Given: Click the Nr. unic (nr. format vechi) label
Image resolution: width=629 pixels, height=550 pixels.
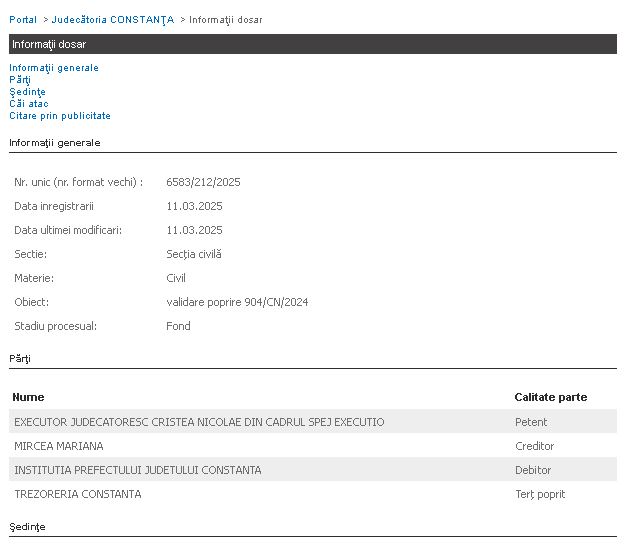Looking at the screenshot, I should [x=79, y=182].
